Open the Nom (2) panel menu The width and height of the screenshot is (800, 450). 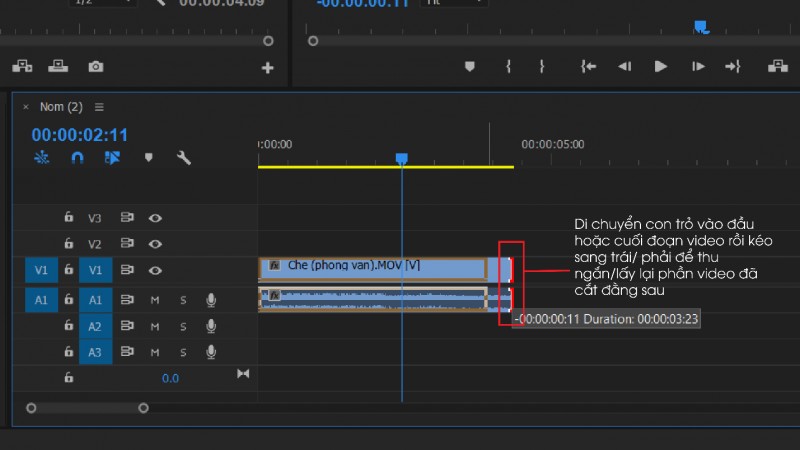(x=99, y=107)
